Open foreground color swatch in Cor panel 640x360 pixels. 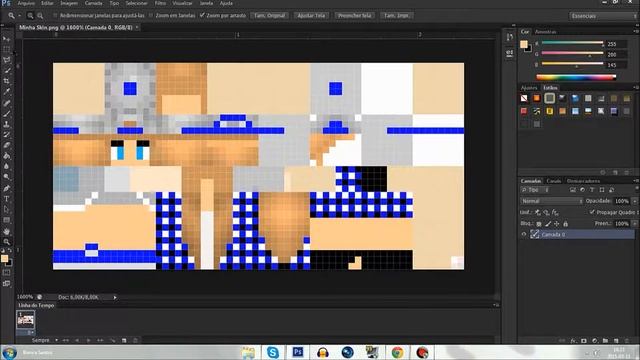(x=524, y=44)
